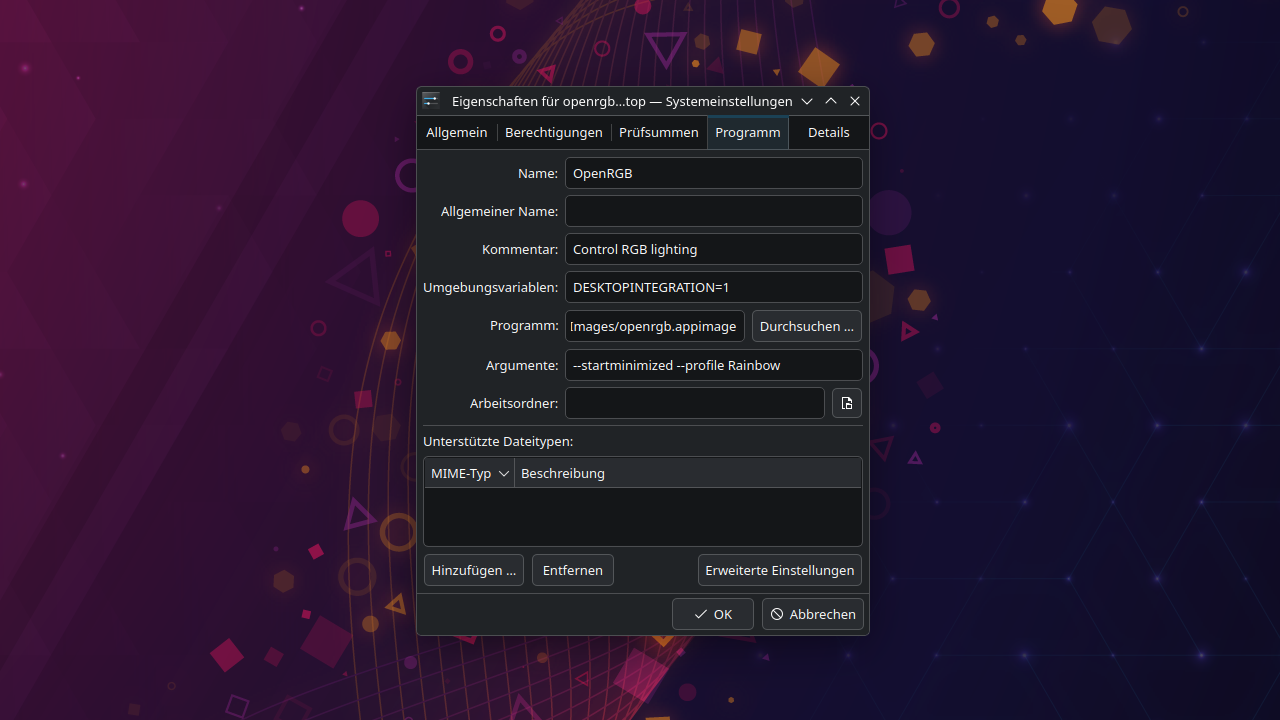Screen dimensions: 1280x720
Task: Sort by the MIME-Typ column header
Action: tap(469, 473)
